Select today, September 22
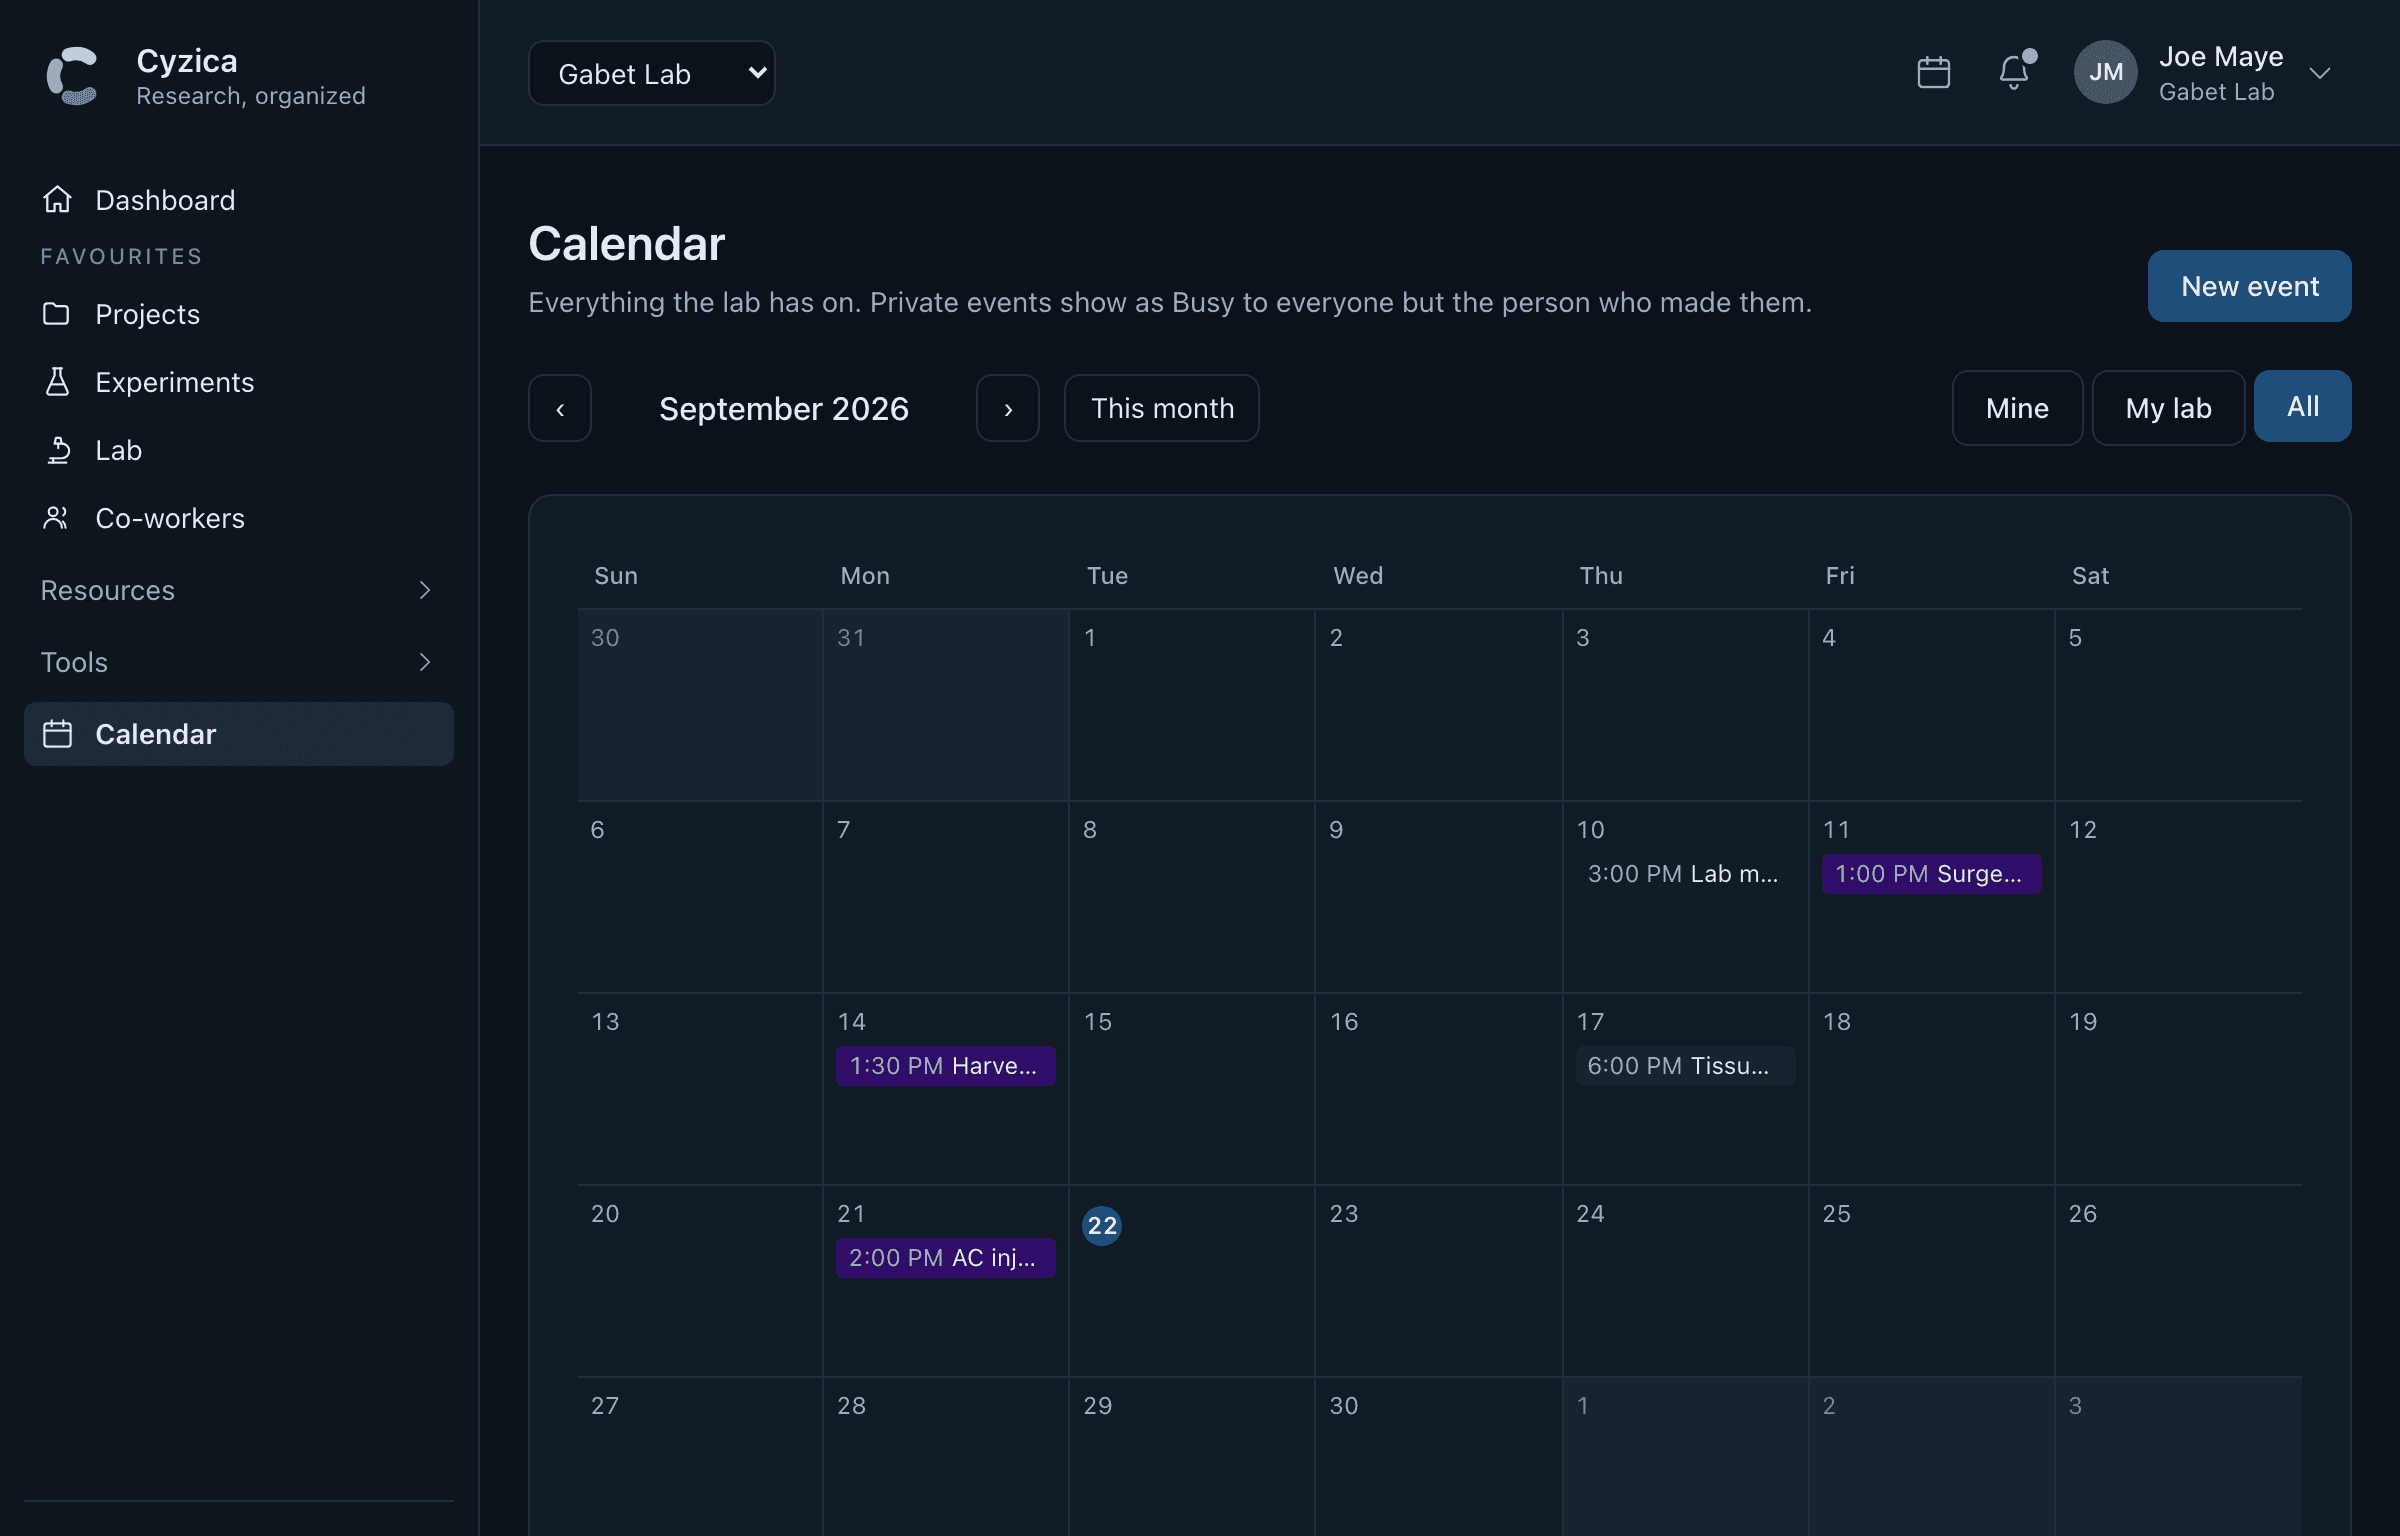Image resolution: width=2400 pixels, height=1536 pixels. click(1102, 1225)
